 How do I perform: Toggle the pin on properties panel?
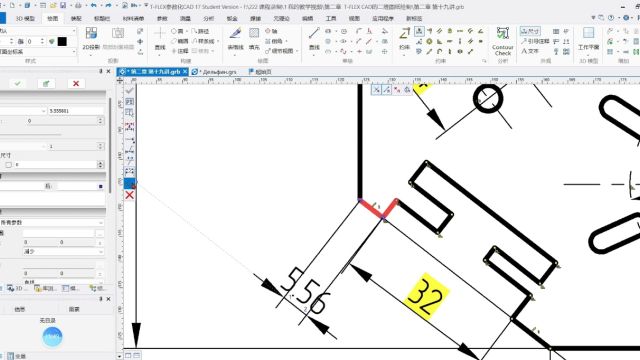pyautogui.click(x=101, y=71)
